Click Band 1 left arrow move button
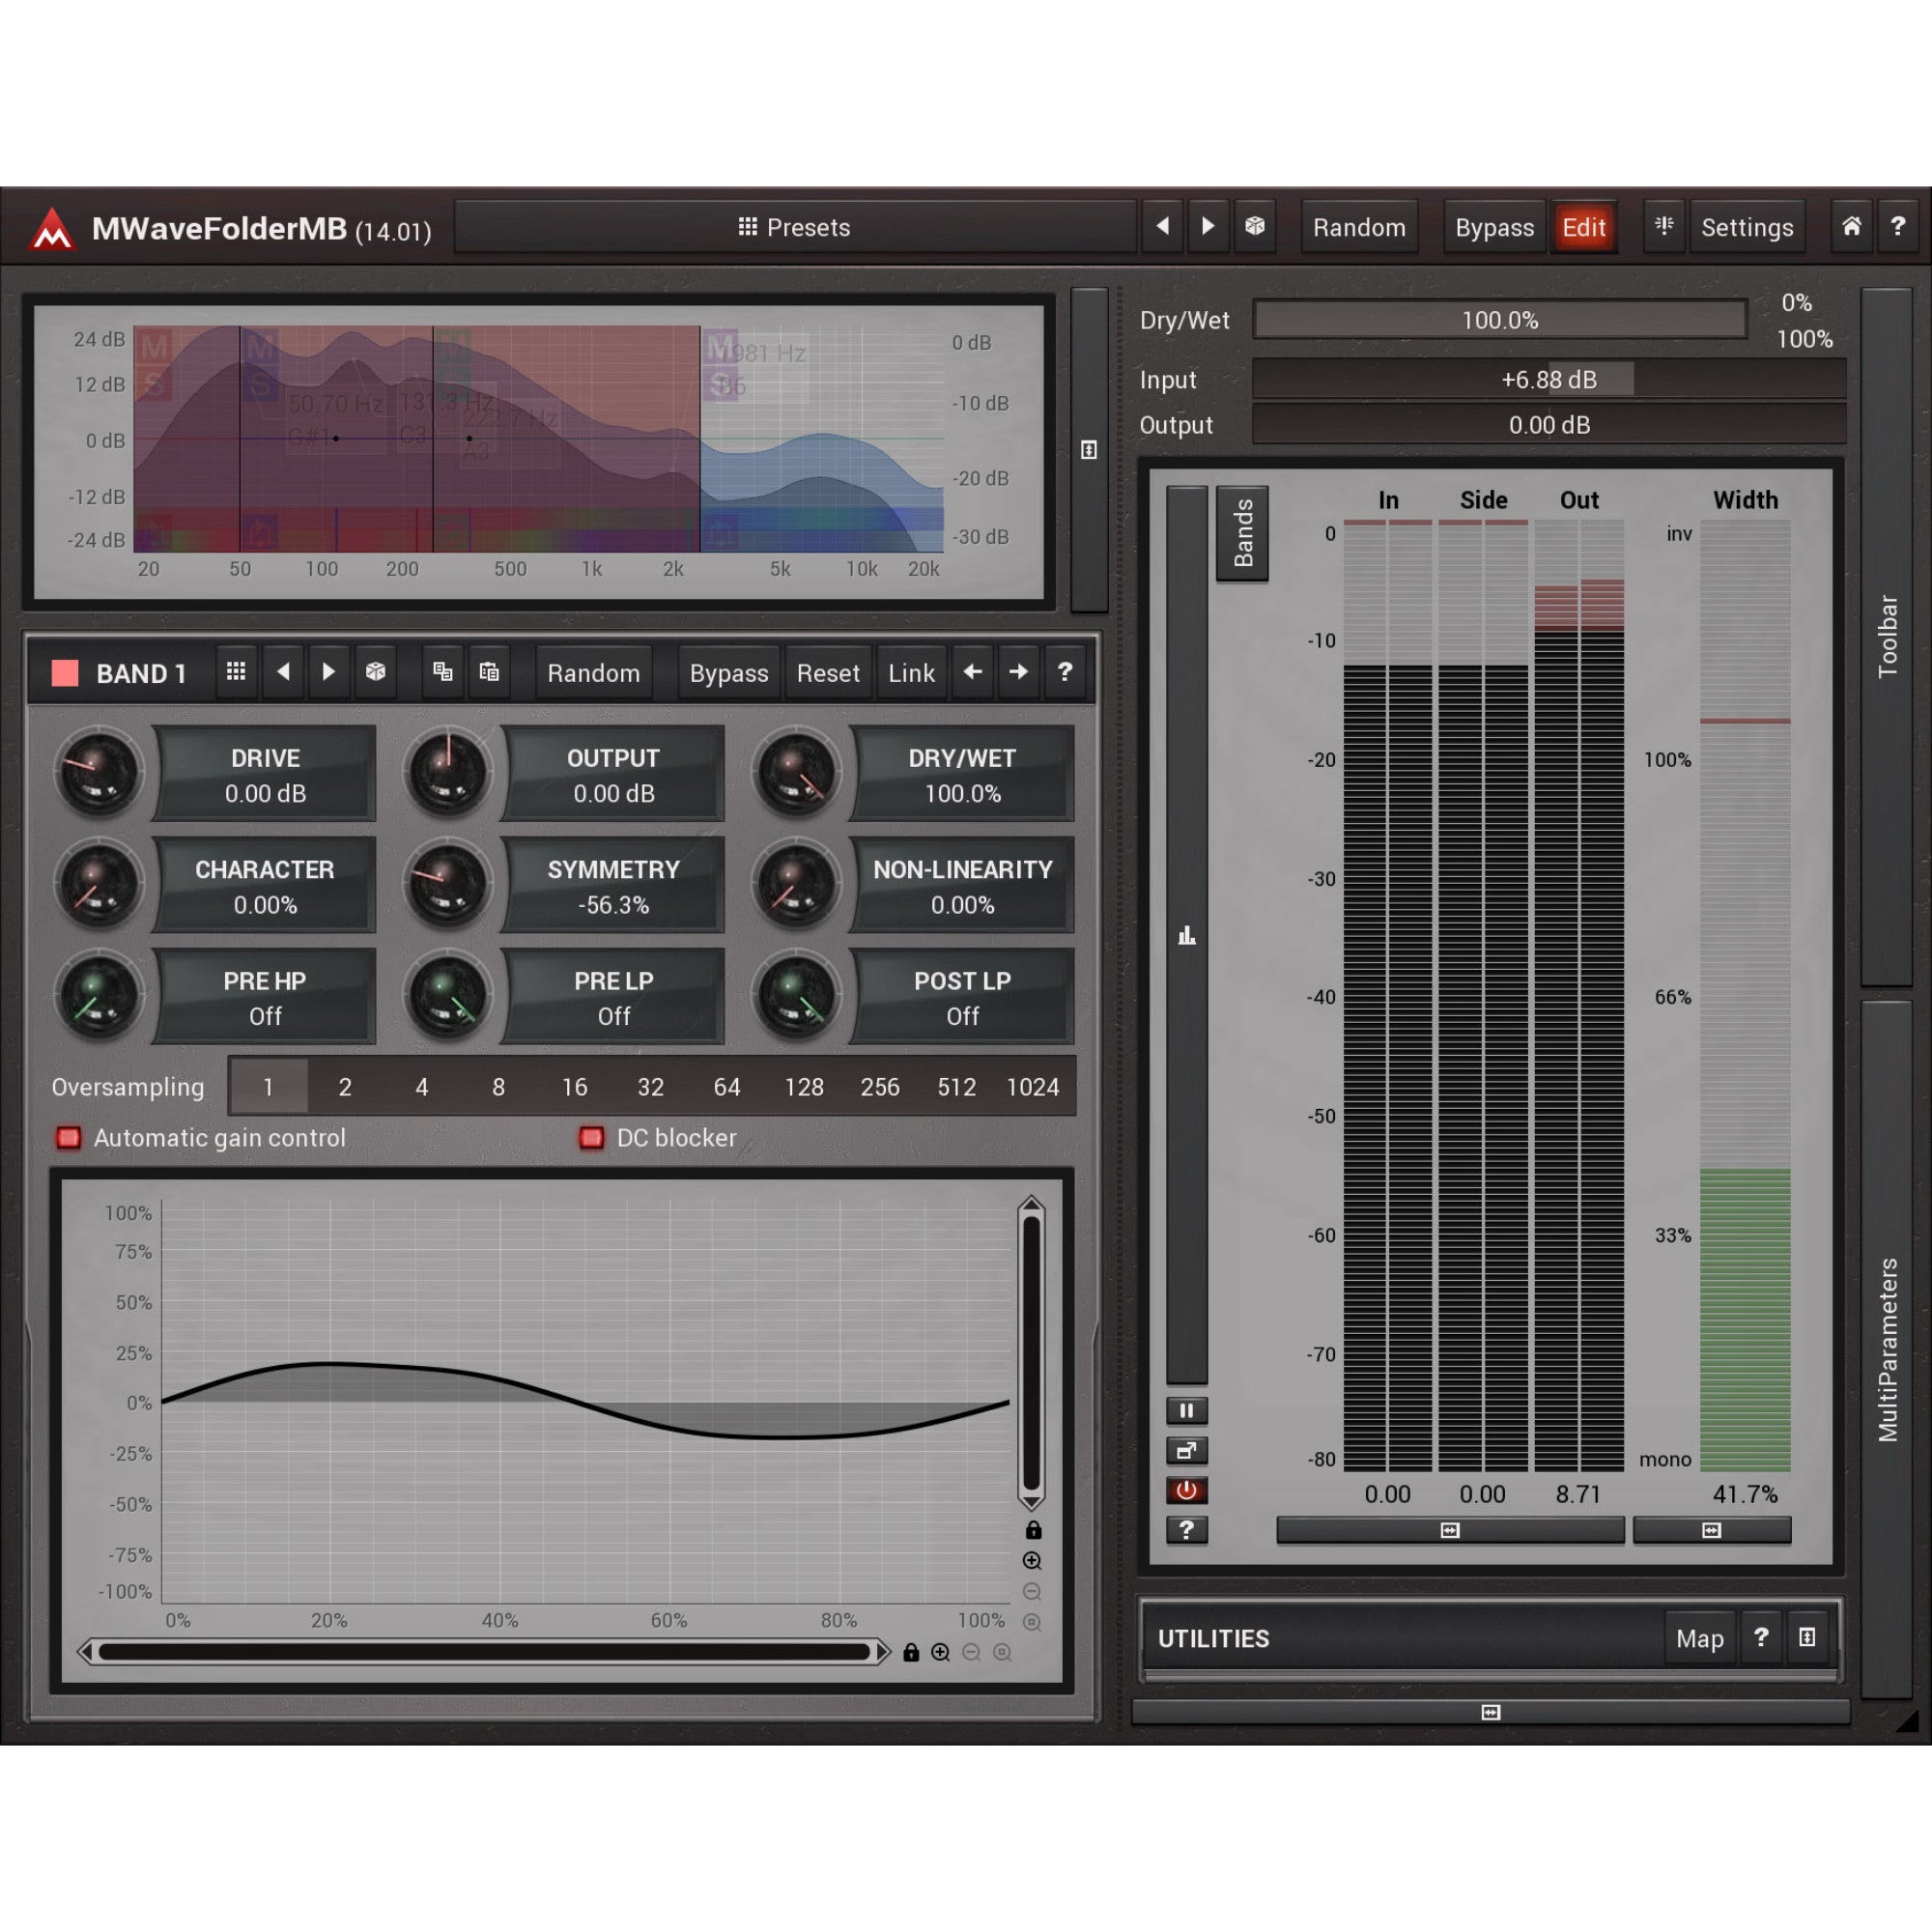This screenshot has height=1932, width=1932. [x=972, y=672]
